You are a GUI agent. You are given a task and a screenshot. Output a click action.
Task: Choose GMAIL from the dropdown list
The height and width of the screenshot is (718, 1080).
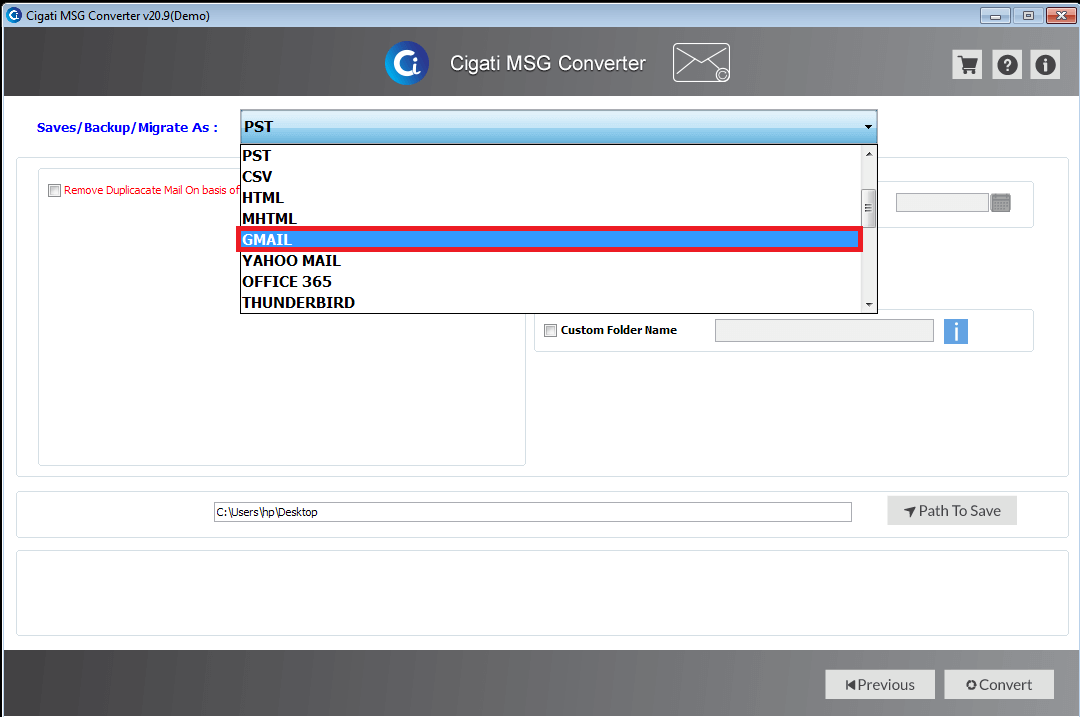click(x=550, y=240)
